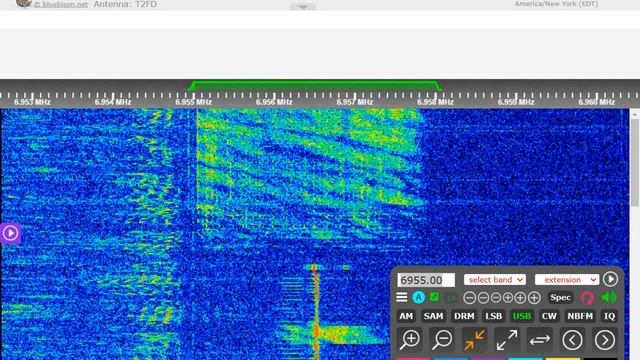Click the max zoom-out expand arrows icon

pos(507,340)
